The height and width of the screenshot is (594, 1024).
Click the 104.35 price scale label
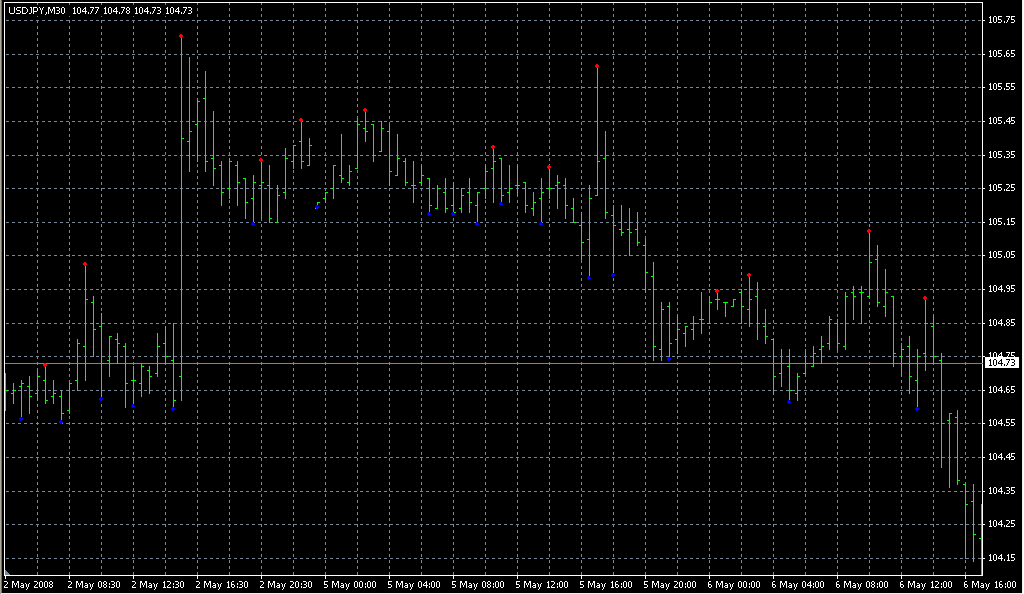(1001, 490)
